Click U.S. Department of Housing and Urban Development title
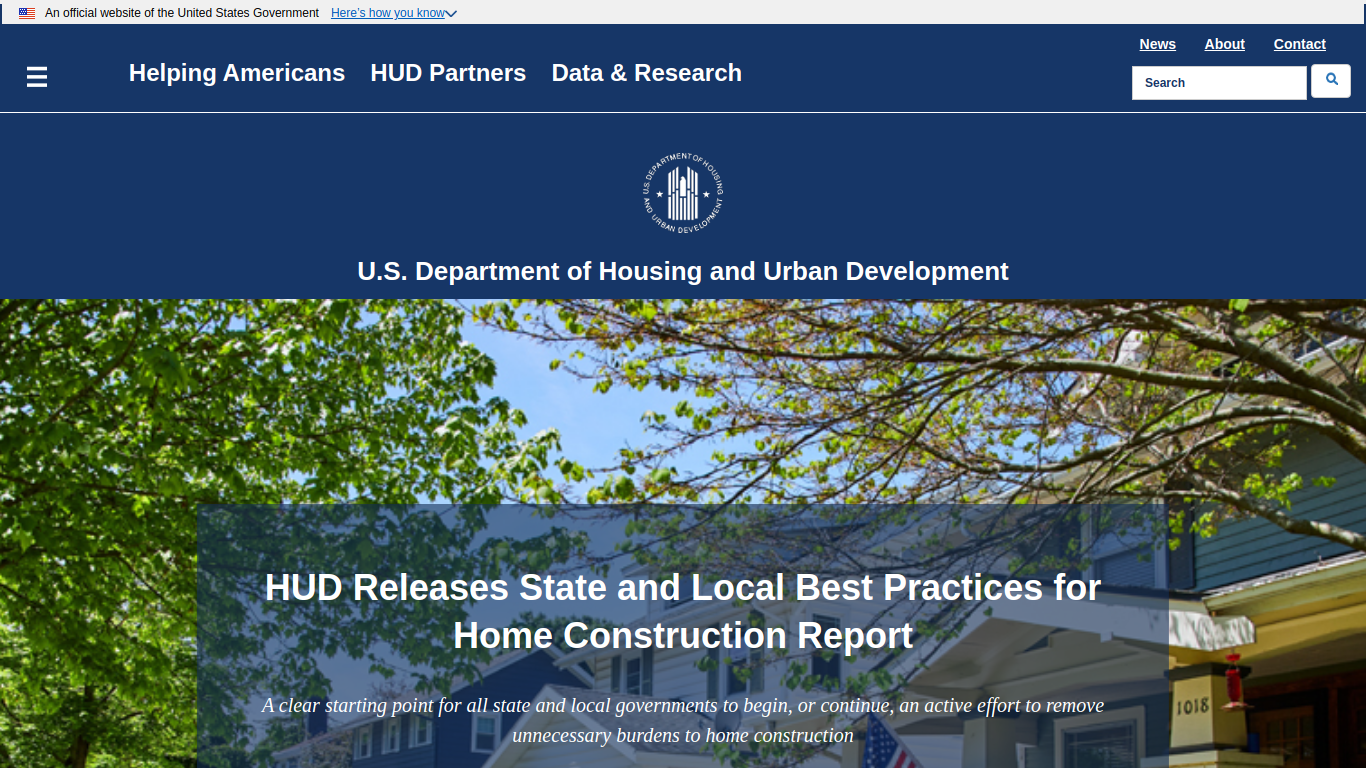Viewport: 1366px width, 768px height. [683, 271]
